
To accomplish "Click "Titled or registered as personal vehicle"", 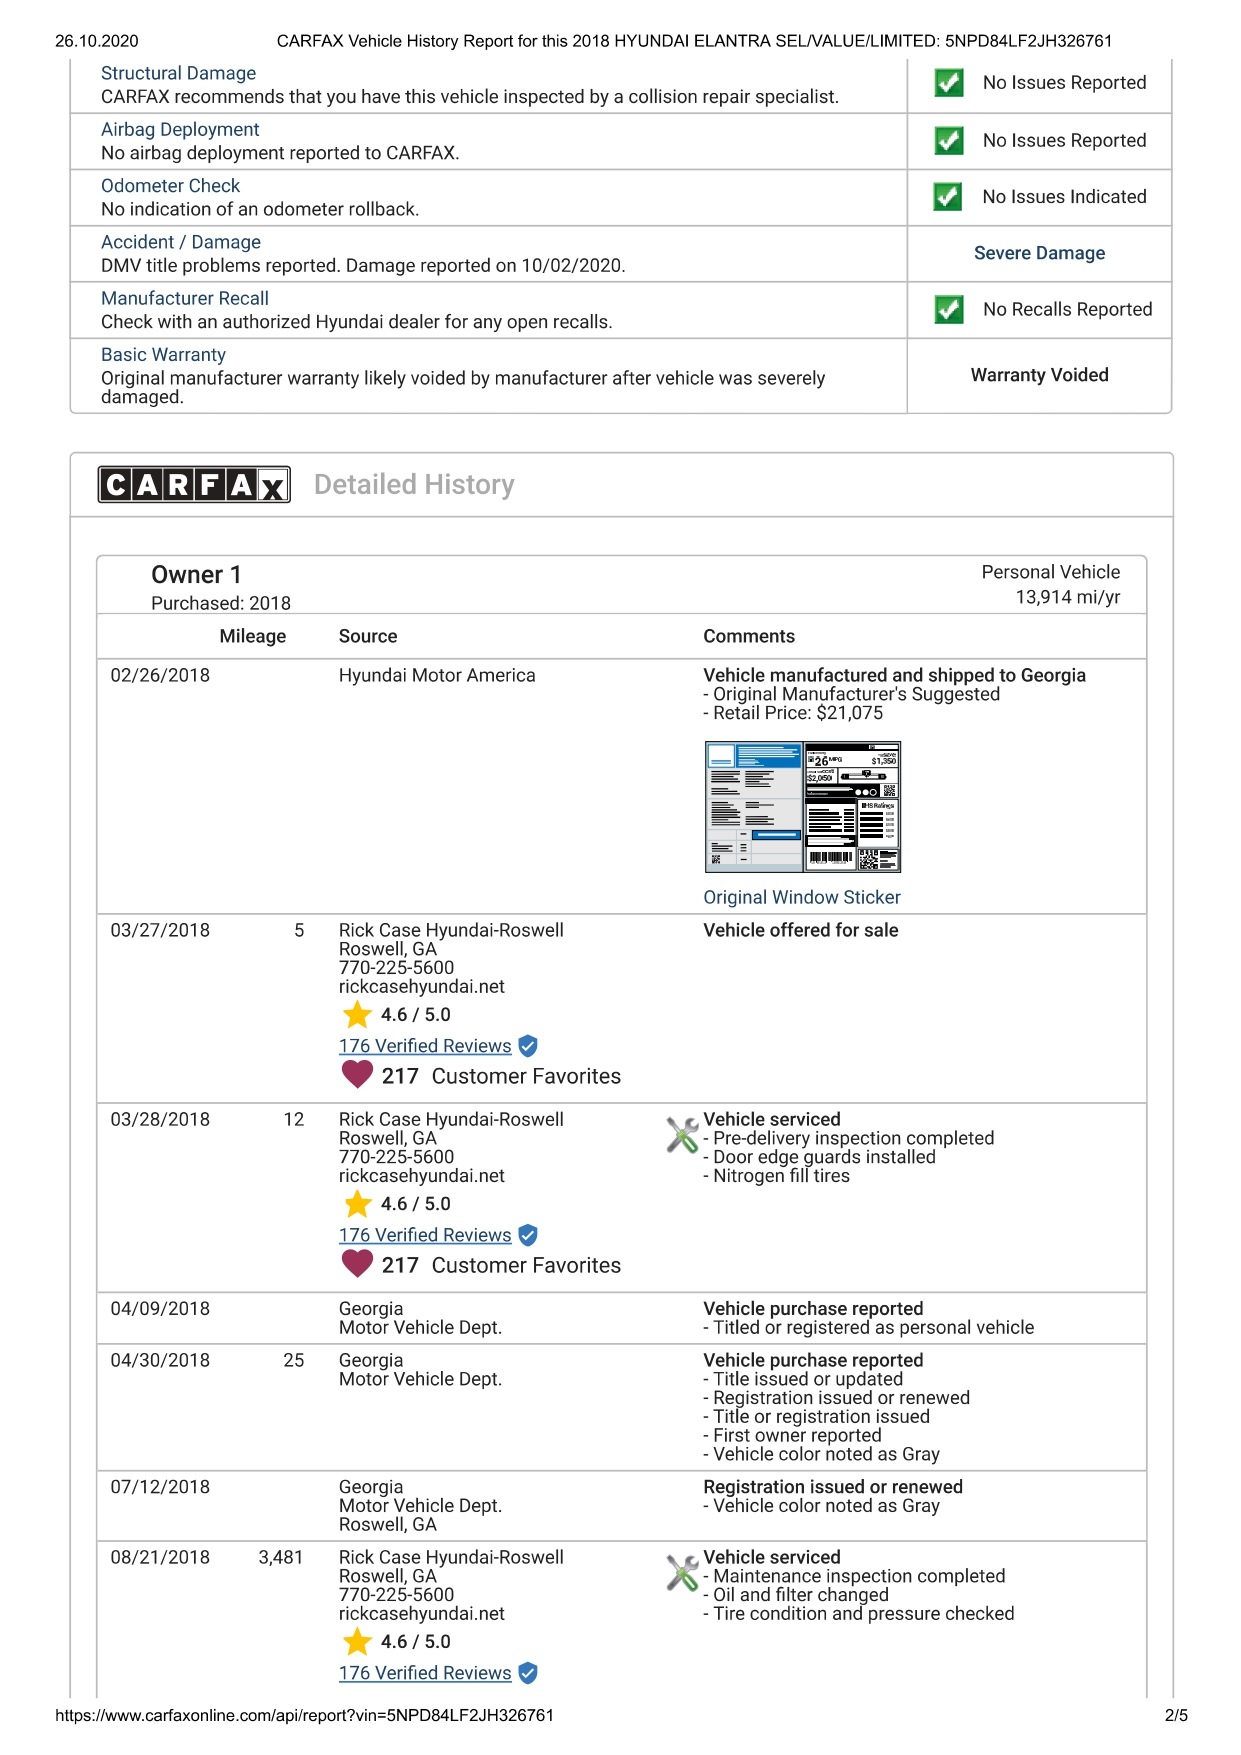I will 869,1328.
